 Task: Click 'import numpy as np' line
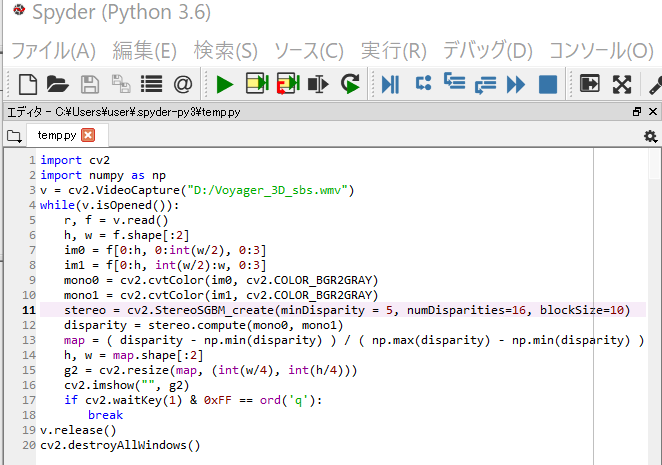point(103,175)
